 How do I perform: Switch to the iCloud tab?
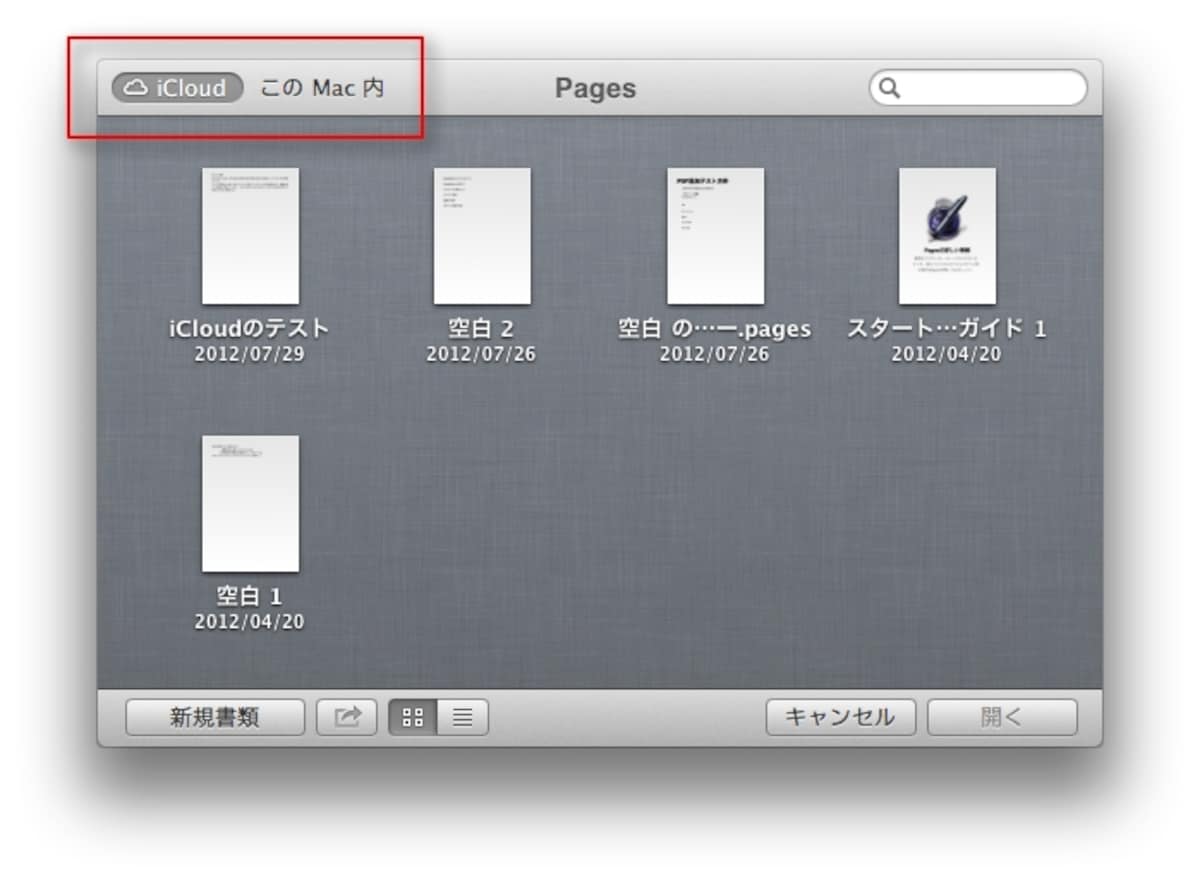tap(178, 88)
